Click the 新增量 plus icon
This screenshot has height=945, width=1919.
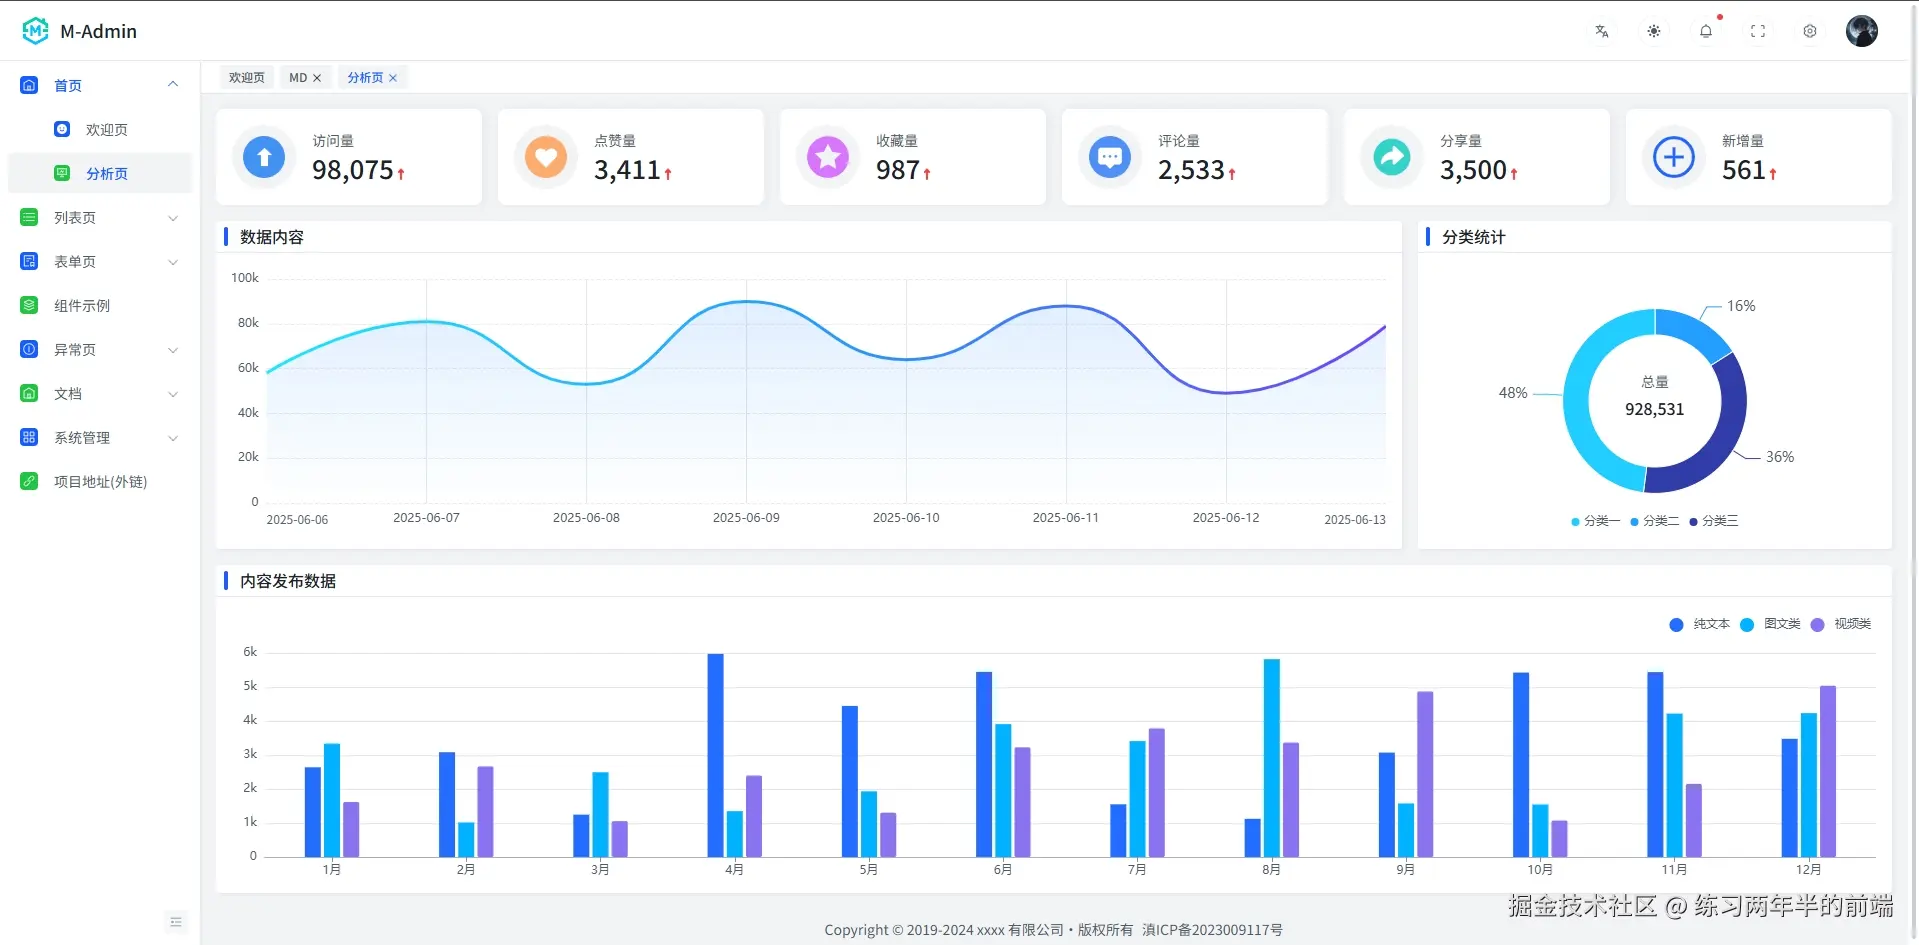(1673, 157)
